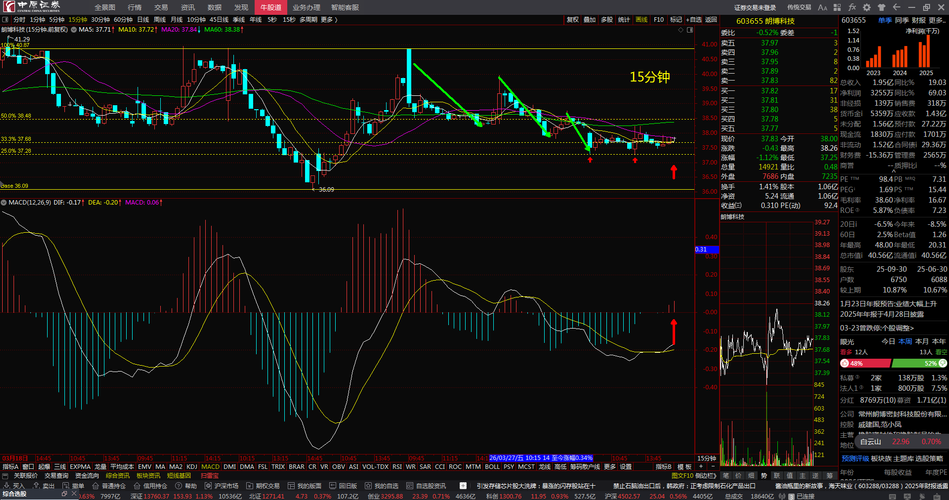Viewport: 949px width, 500px height.
Task: Toggle the 统计 statistics button
Action: pyautogui.click(x=624, y=20)
